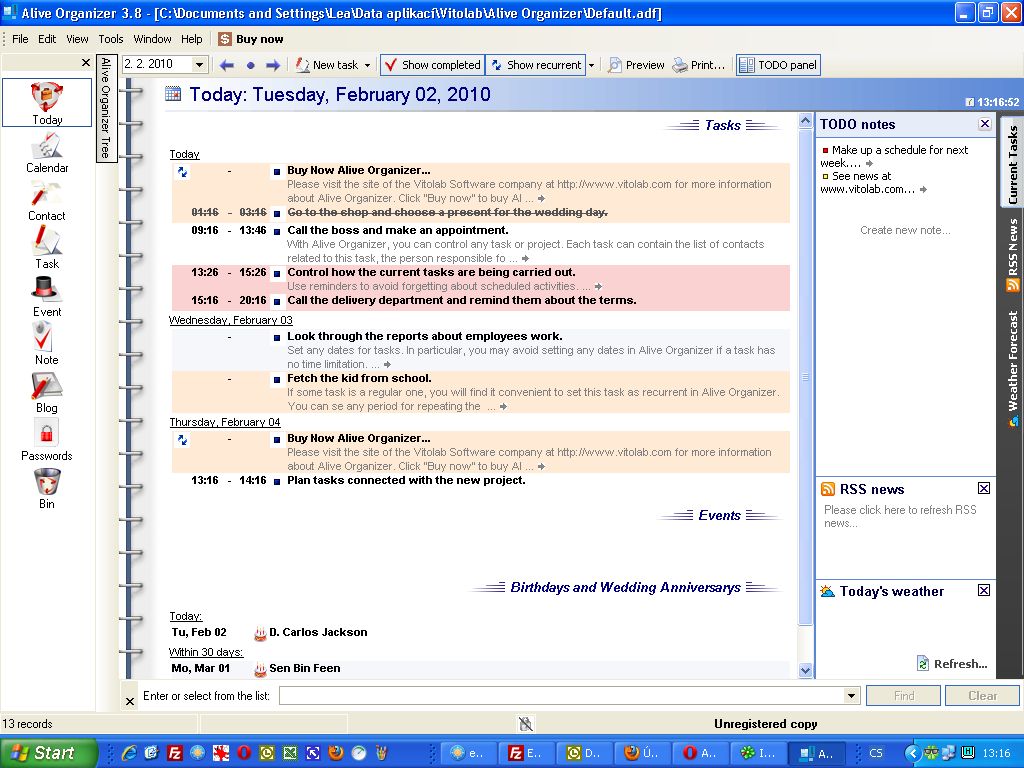Open the Window menu
1024x768 pixels.
[152, 39]
